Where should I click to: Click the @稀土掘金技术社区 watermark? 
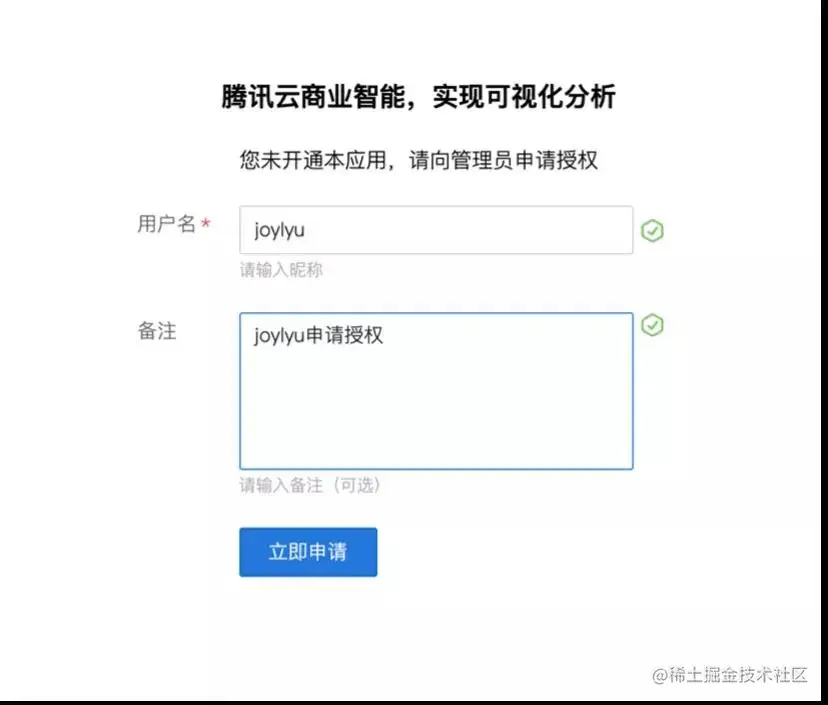point(730,674)
